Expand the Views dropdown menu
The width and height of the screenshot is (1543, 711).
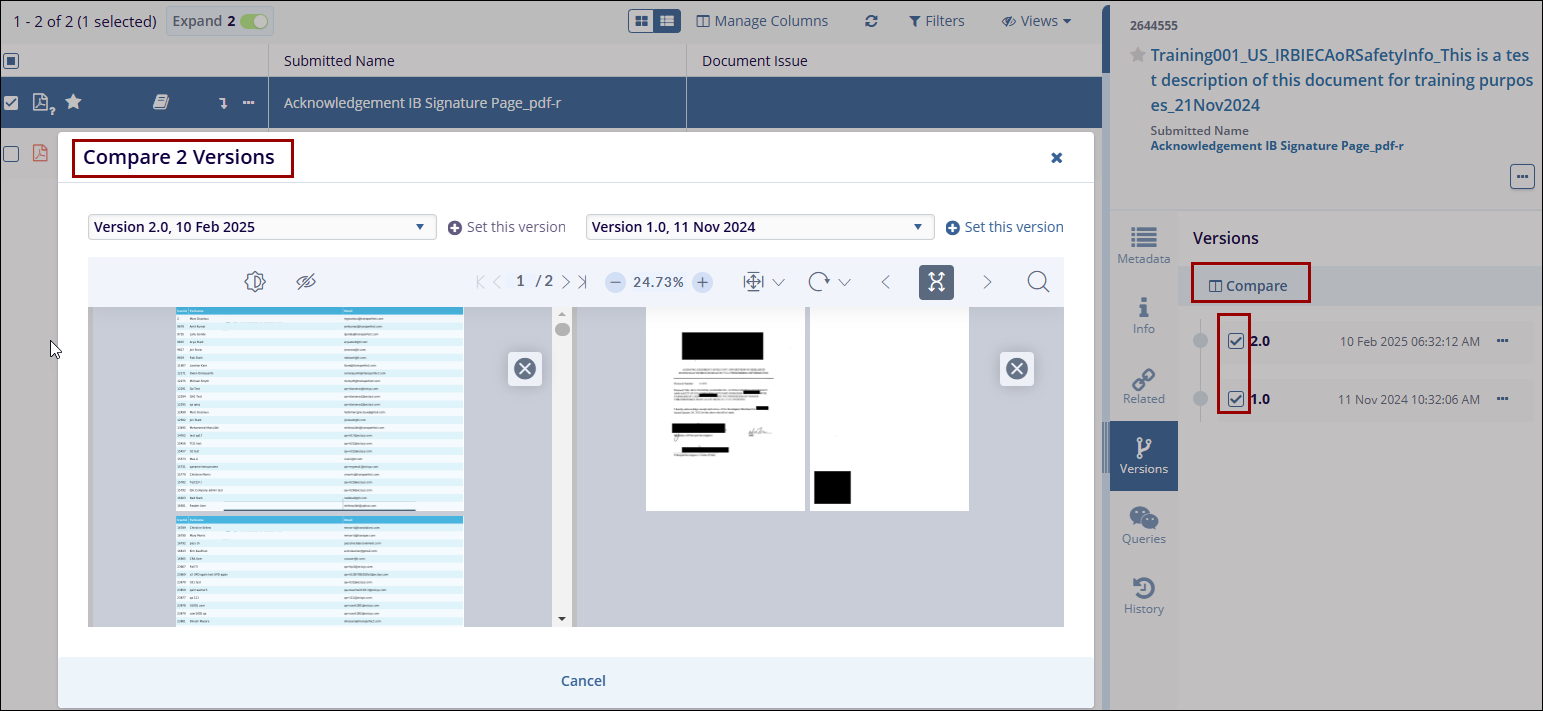point(1036,21)
